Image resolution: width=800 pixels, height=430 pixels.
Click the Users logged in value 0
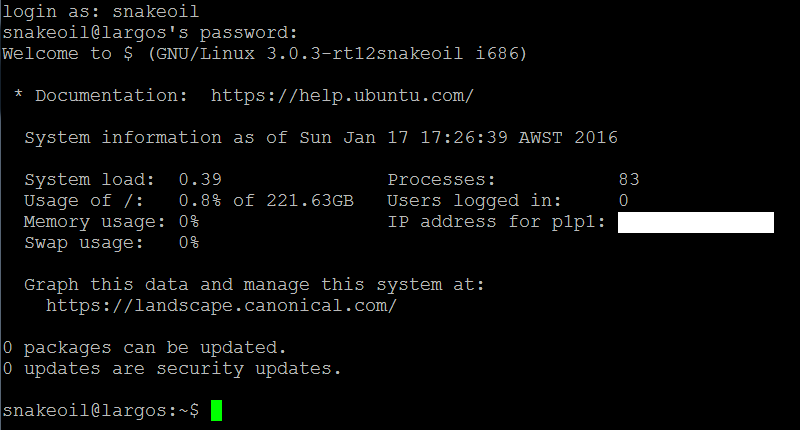click(623, 200)
